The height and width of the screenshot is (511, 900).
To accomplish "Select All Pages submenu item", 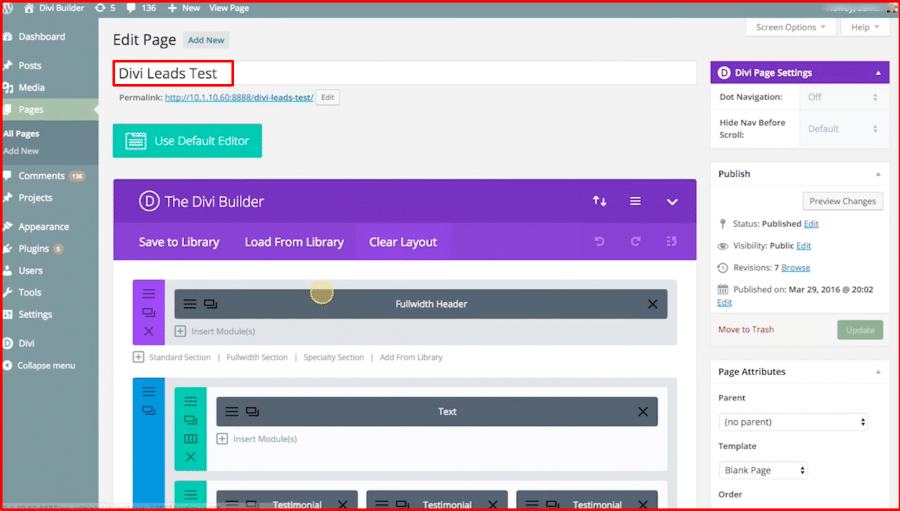I will (x=21, y=133).
